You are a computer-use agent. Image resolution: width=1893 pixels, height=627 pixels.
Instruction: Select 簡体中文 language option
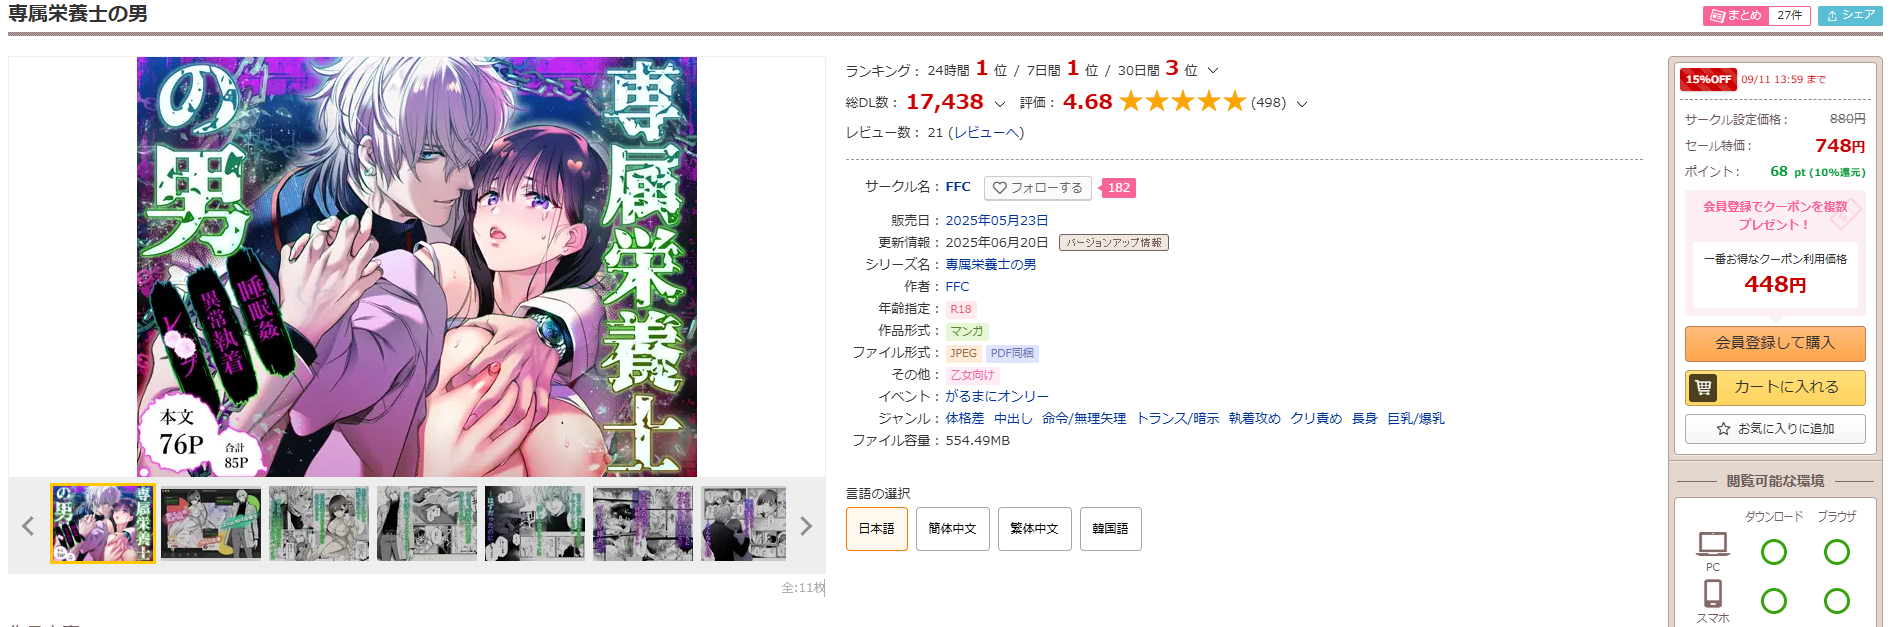coord(953,529)
